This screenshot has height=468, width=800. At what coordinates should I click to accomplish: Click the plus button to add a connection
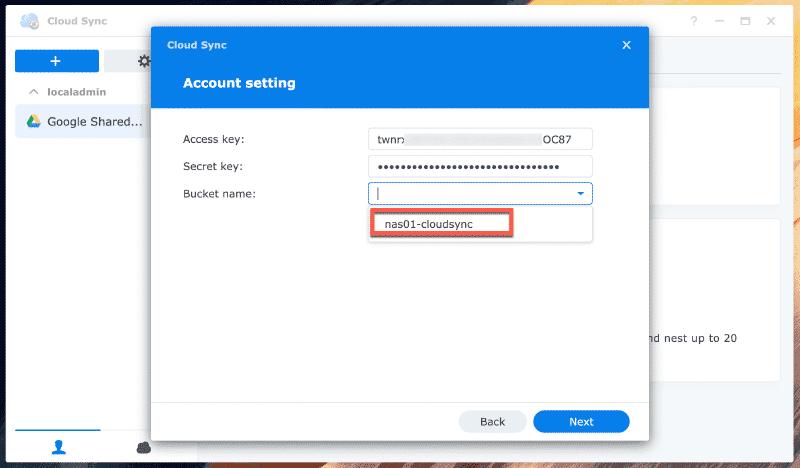pos(56,61)
